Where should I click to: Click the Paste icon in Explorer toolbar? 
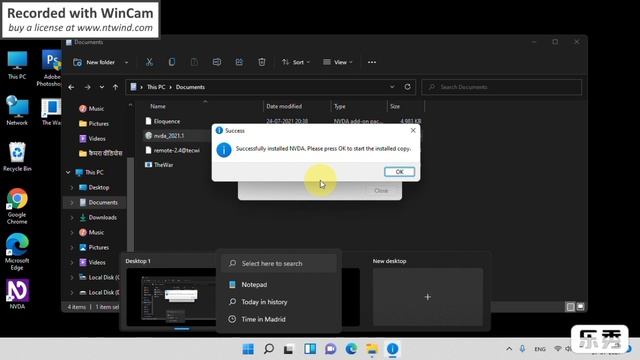tap(194, 62)
